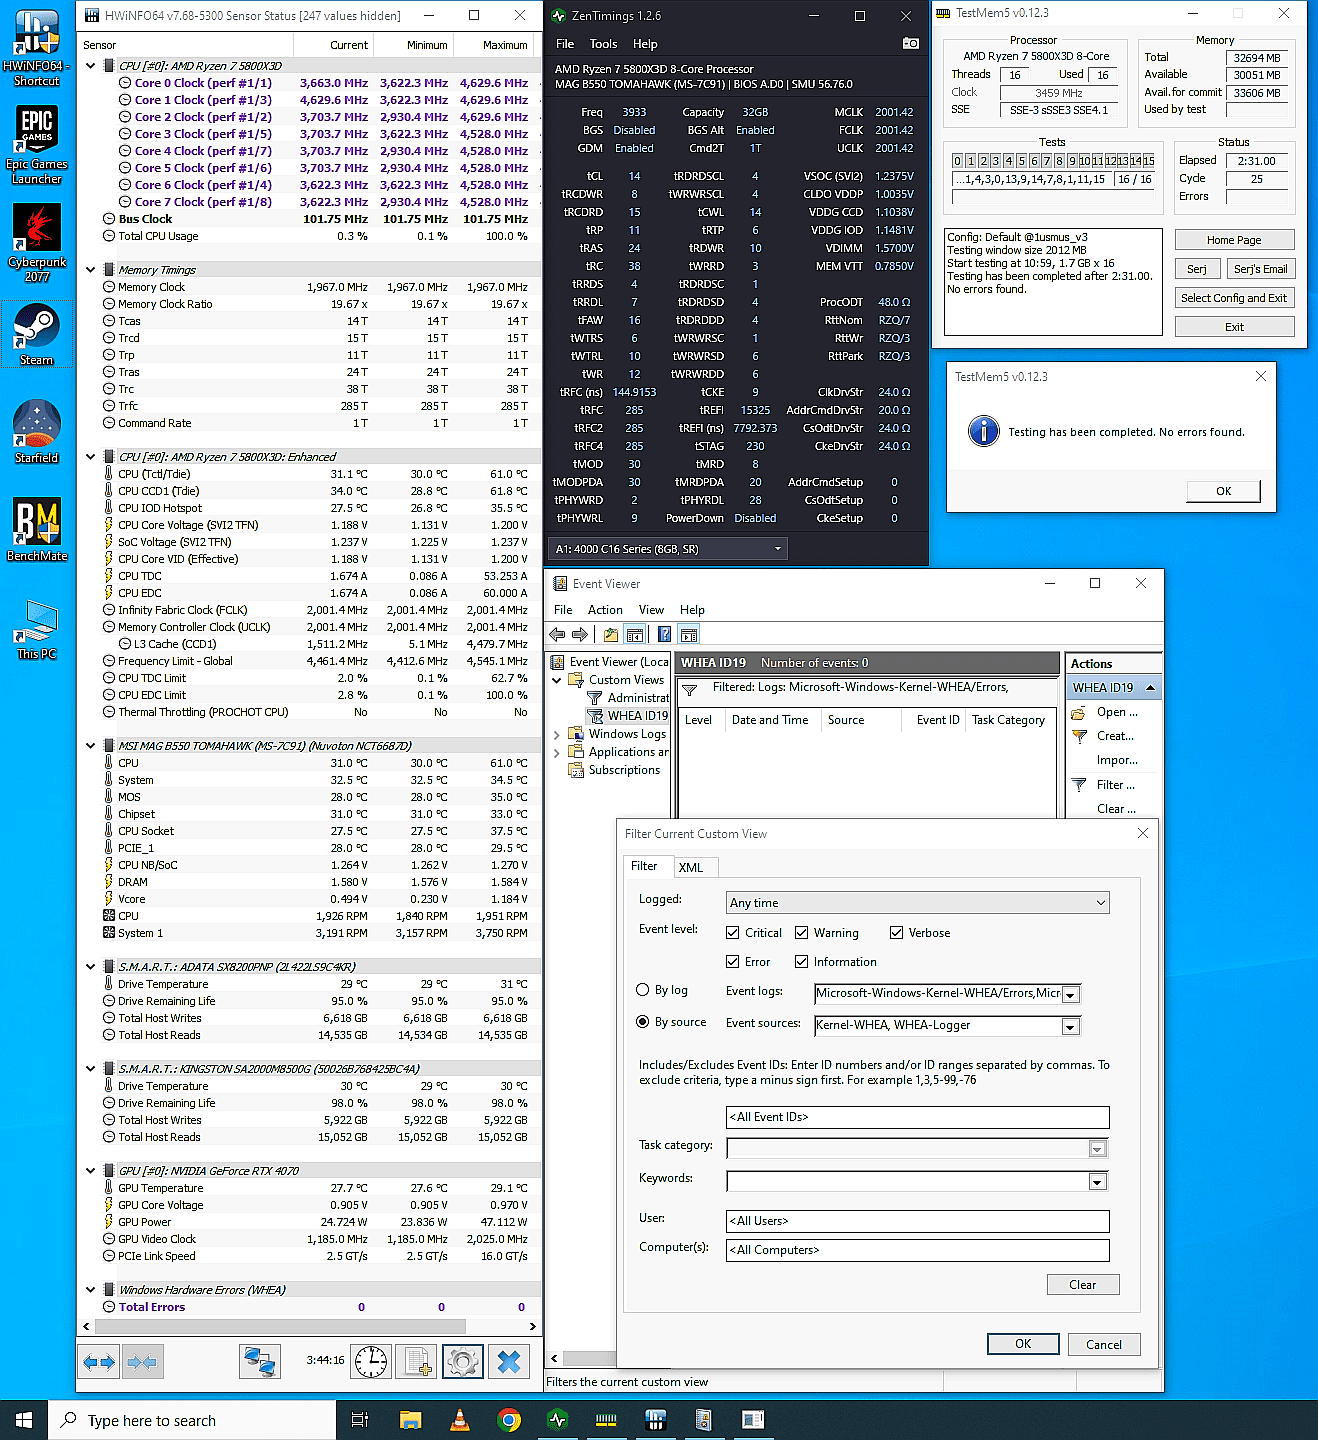Select By log radio button
This screenshot has height=1440, width=1318.
tap(643, 989)
